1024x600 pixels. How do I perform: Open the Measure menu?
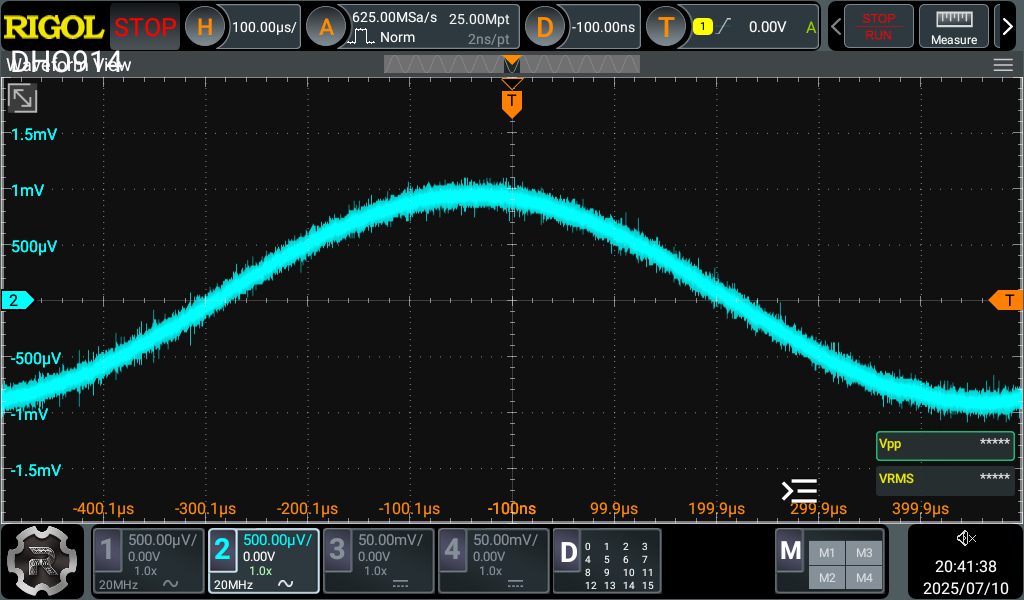[953, 27]
